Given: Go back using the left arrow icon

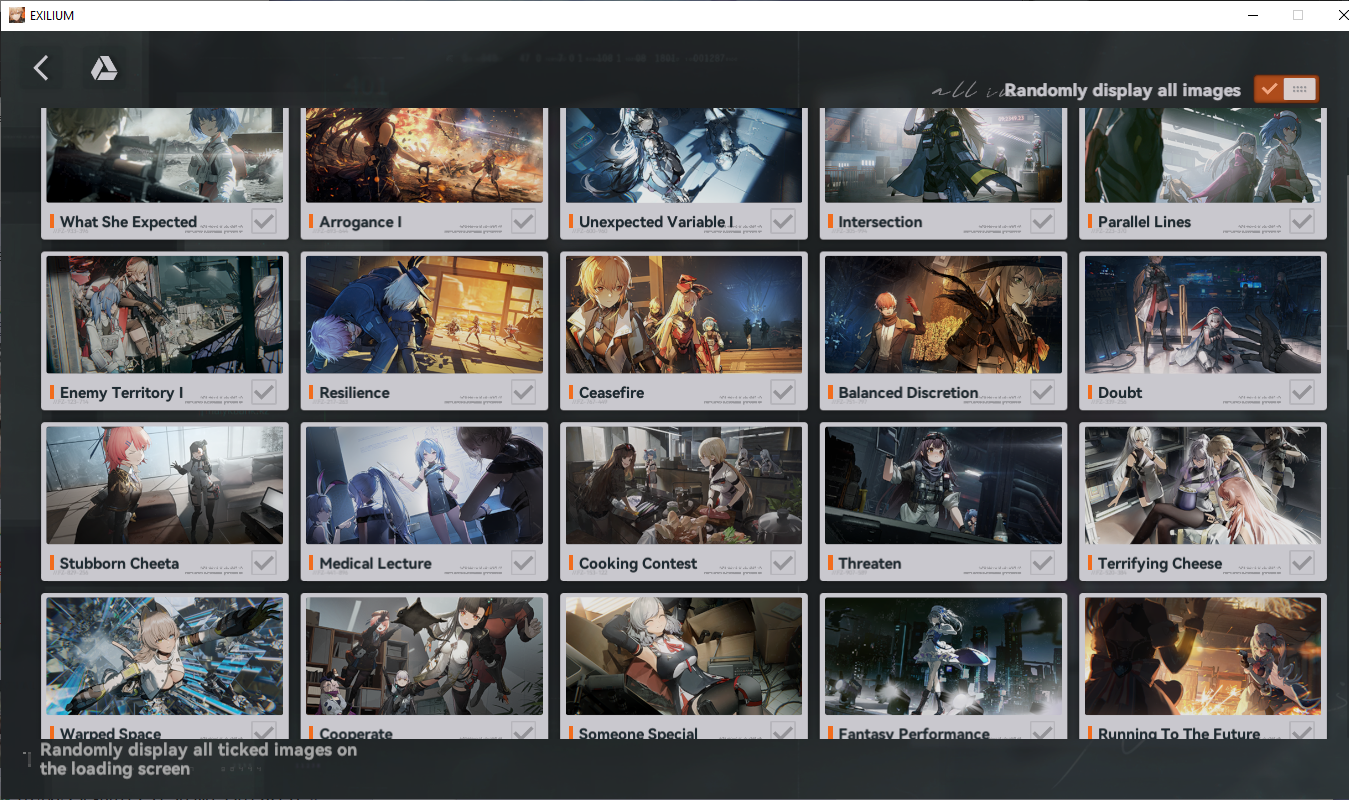Looking at the screenshot, I should coord(41,68).
